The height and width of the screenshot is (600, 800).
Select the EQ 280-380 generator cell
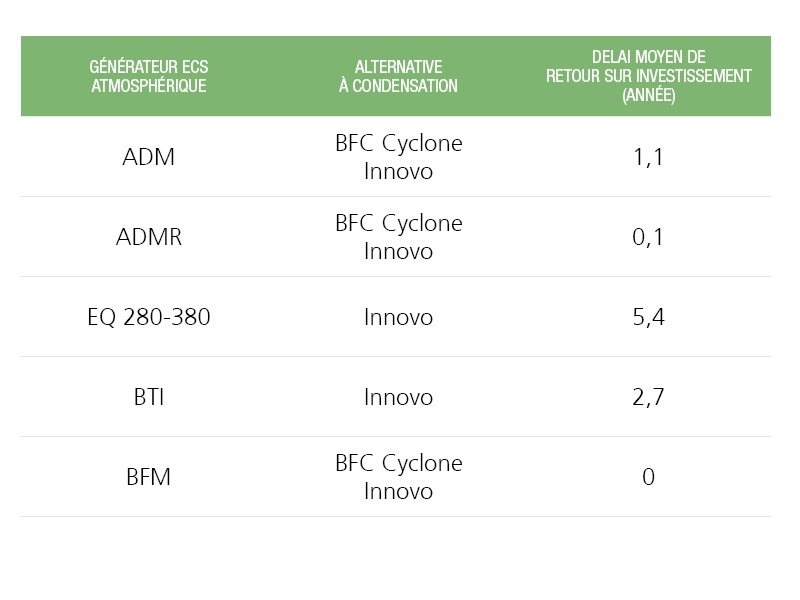pos(148,317)
